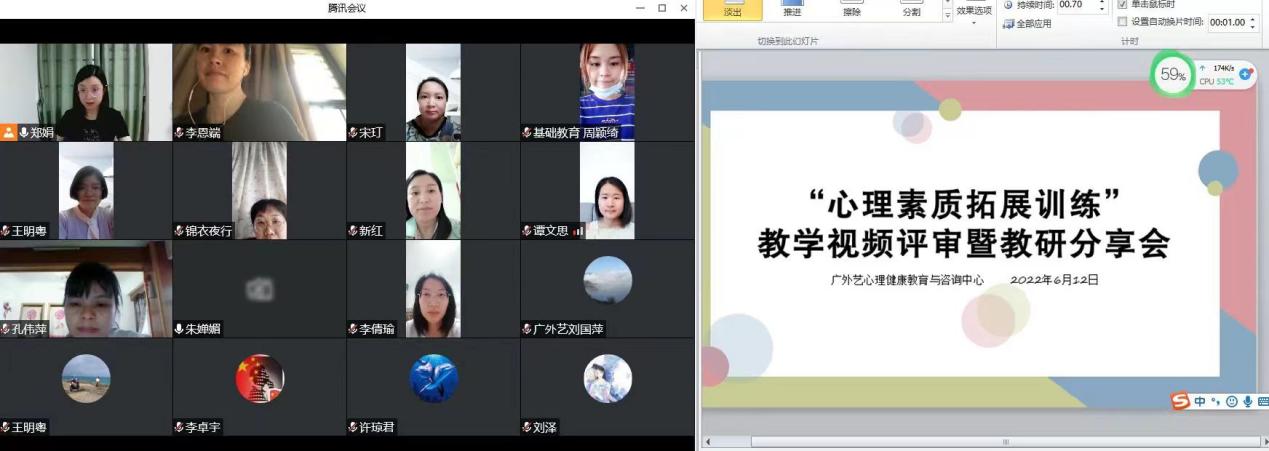Click the muted mic icon beside 孔伟萍
This screenshot has width=1269, height=451.
[6, 329]
